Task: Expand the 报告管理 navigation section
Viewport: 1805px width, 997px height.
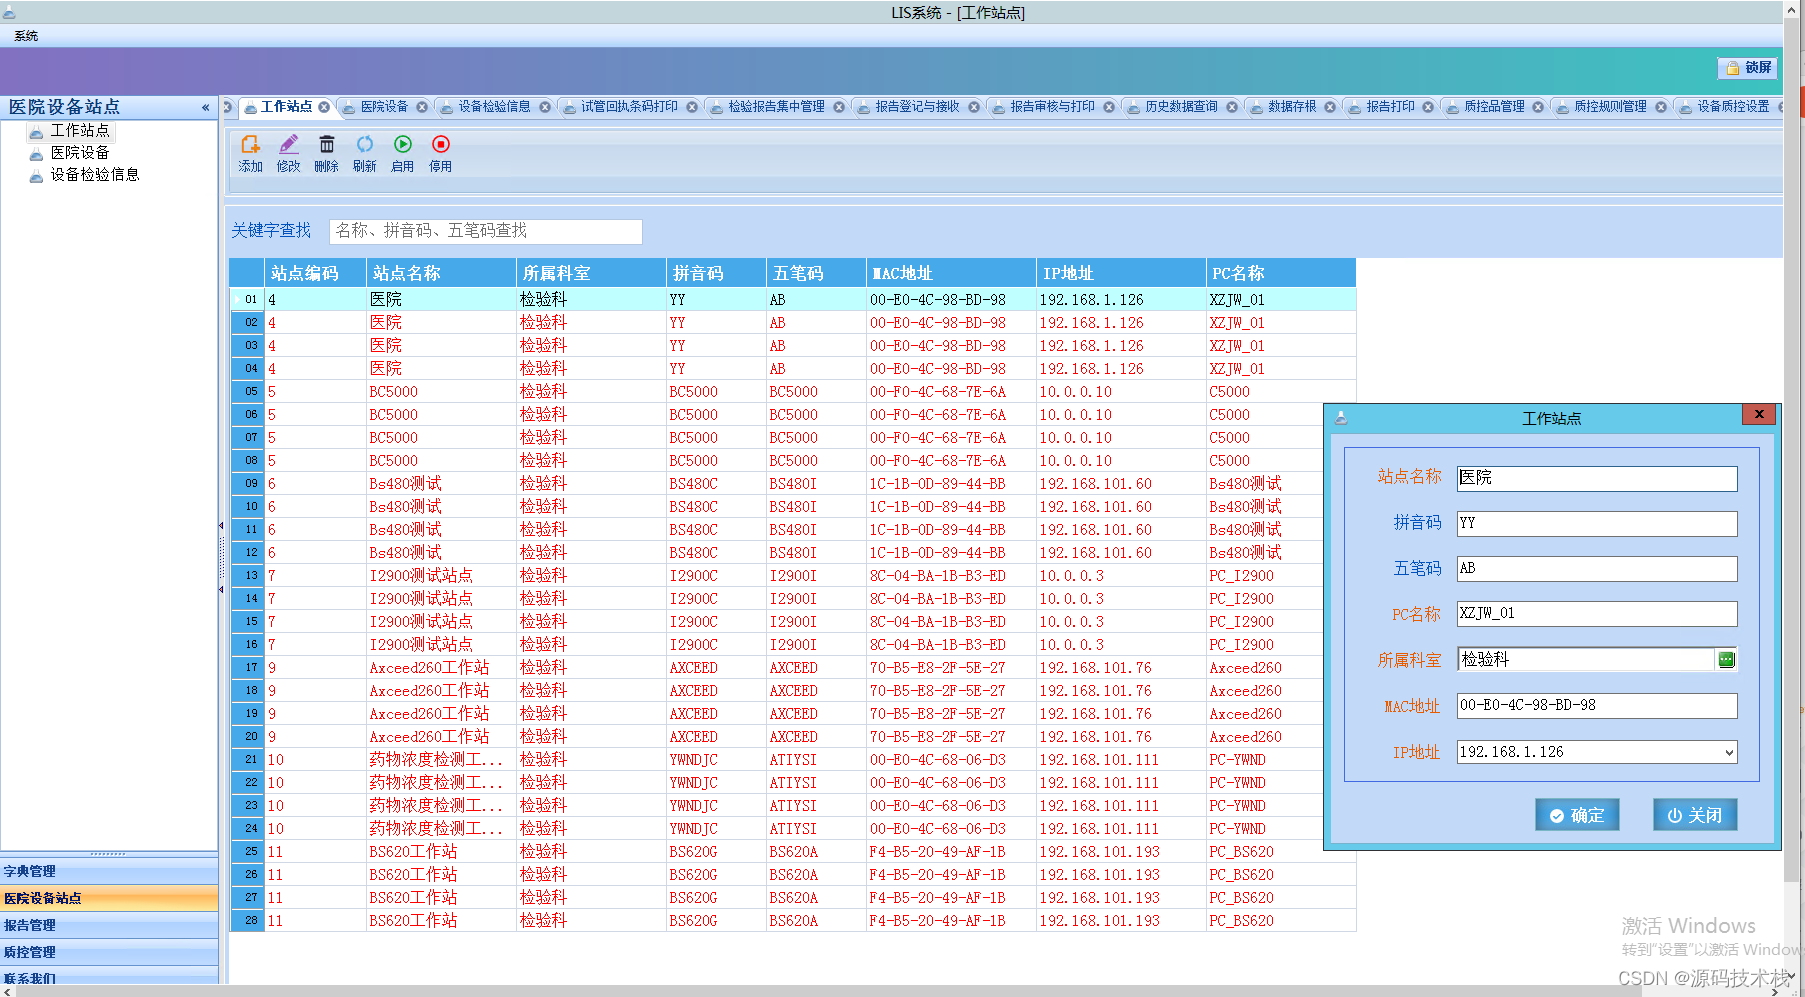Action: (x=109, y=925)
